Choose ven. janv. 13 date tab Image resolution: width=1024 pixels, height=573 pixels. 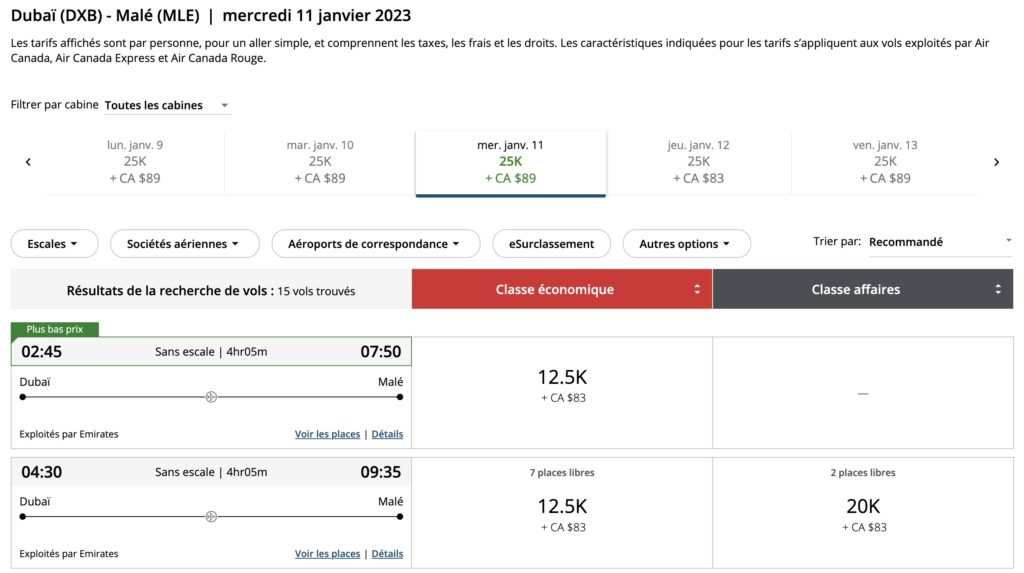(885, 162)
